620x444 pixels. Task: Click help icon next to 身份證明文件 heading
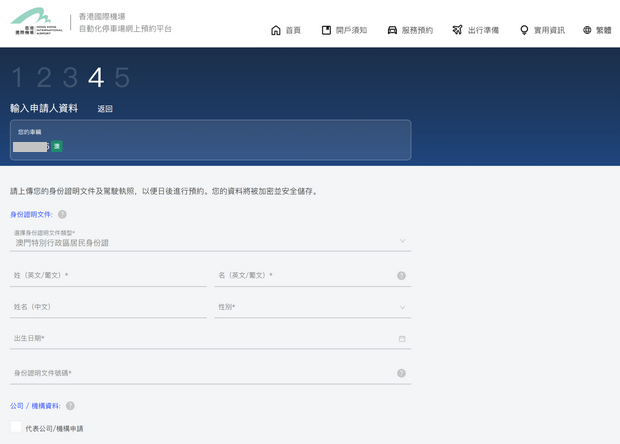point(62,214)
